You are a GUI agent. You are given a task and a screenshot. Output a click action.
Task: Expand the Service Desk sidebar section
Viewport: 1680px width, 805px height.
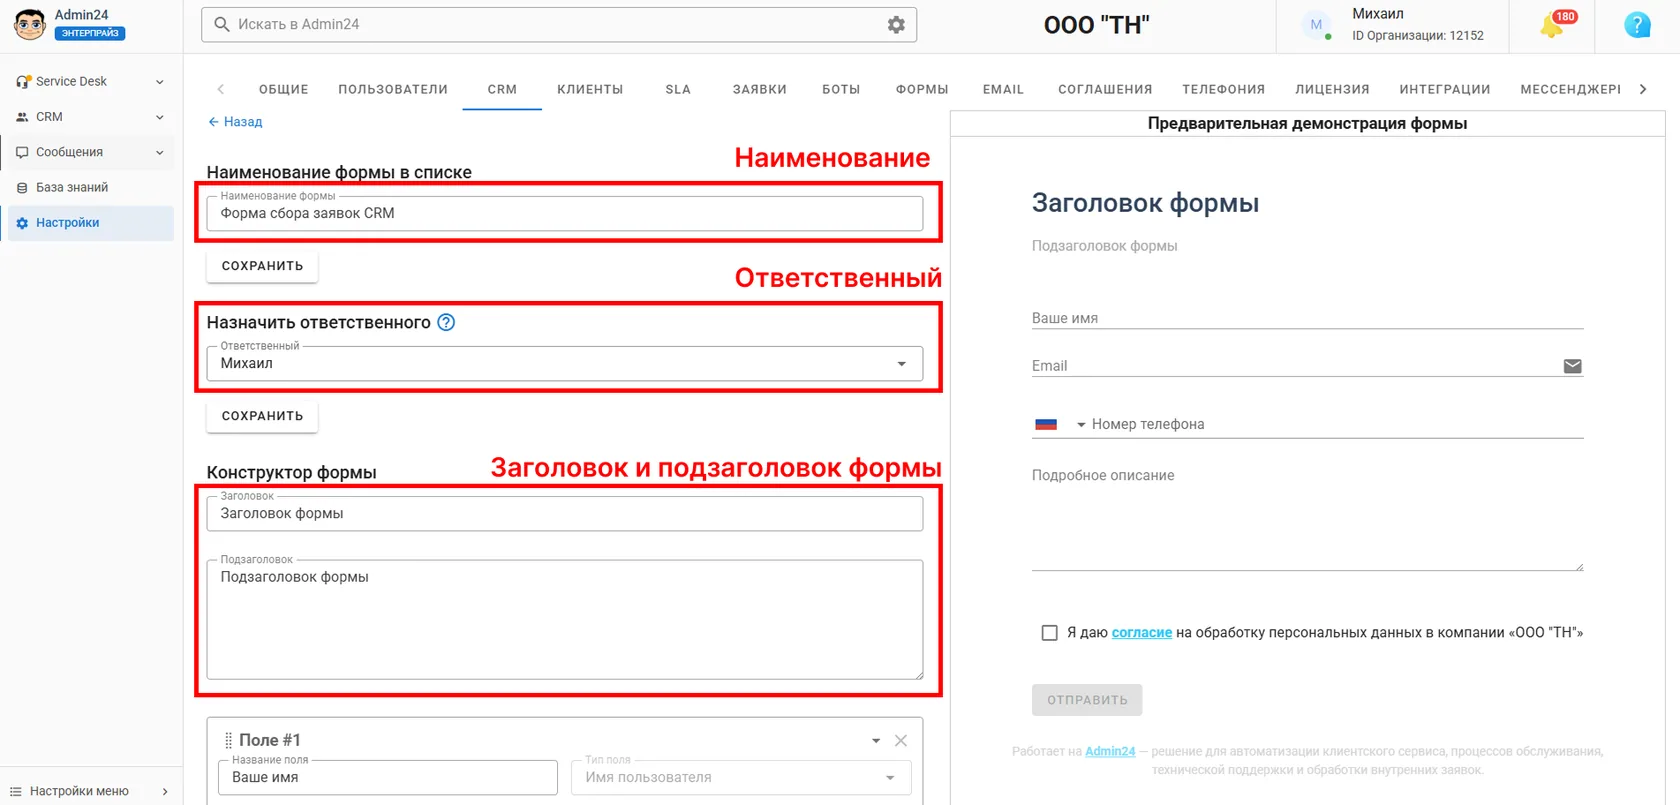tap(90, 81)
